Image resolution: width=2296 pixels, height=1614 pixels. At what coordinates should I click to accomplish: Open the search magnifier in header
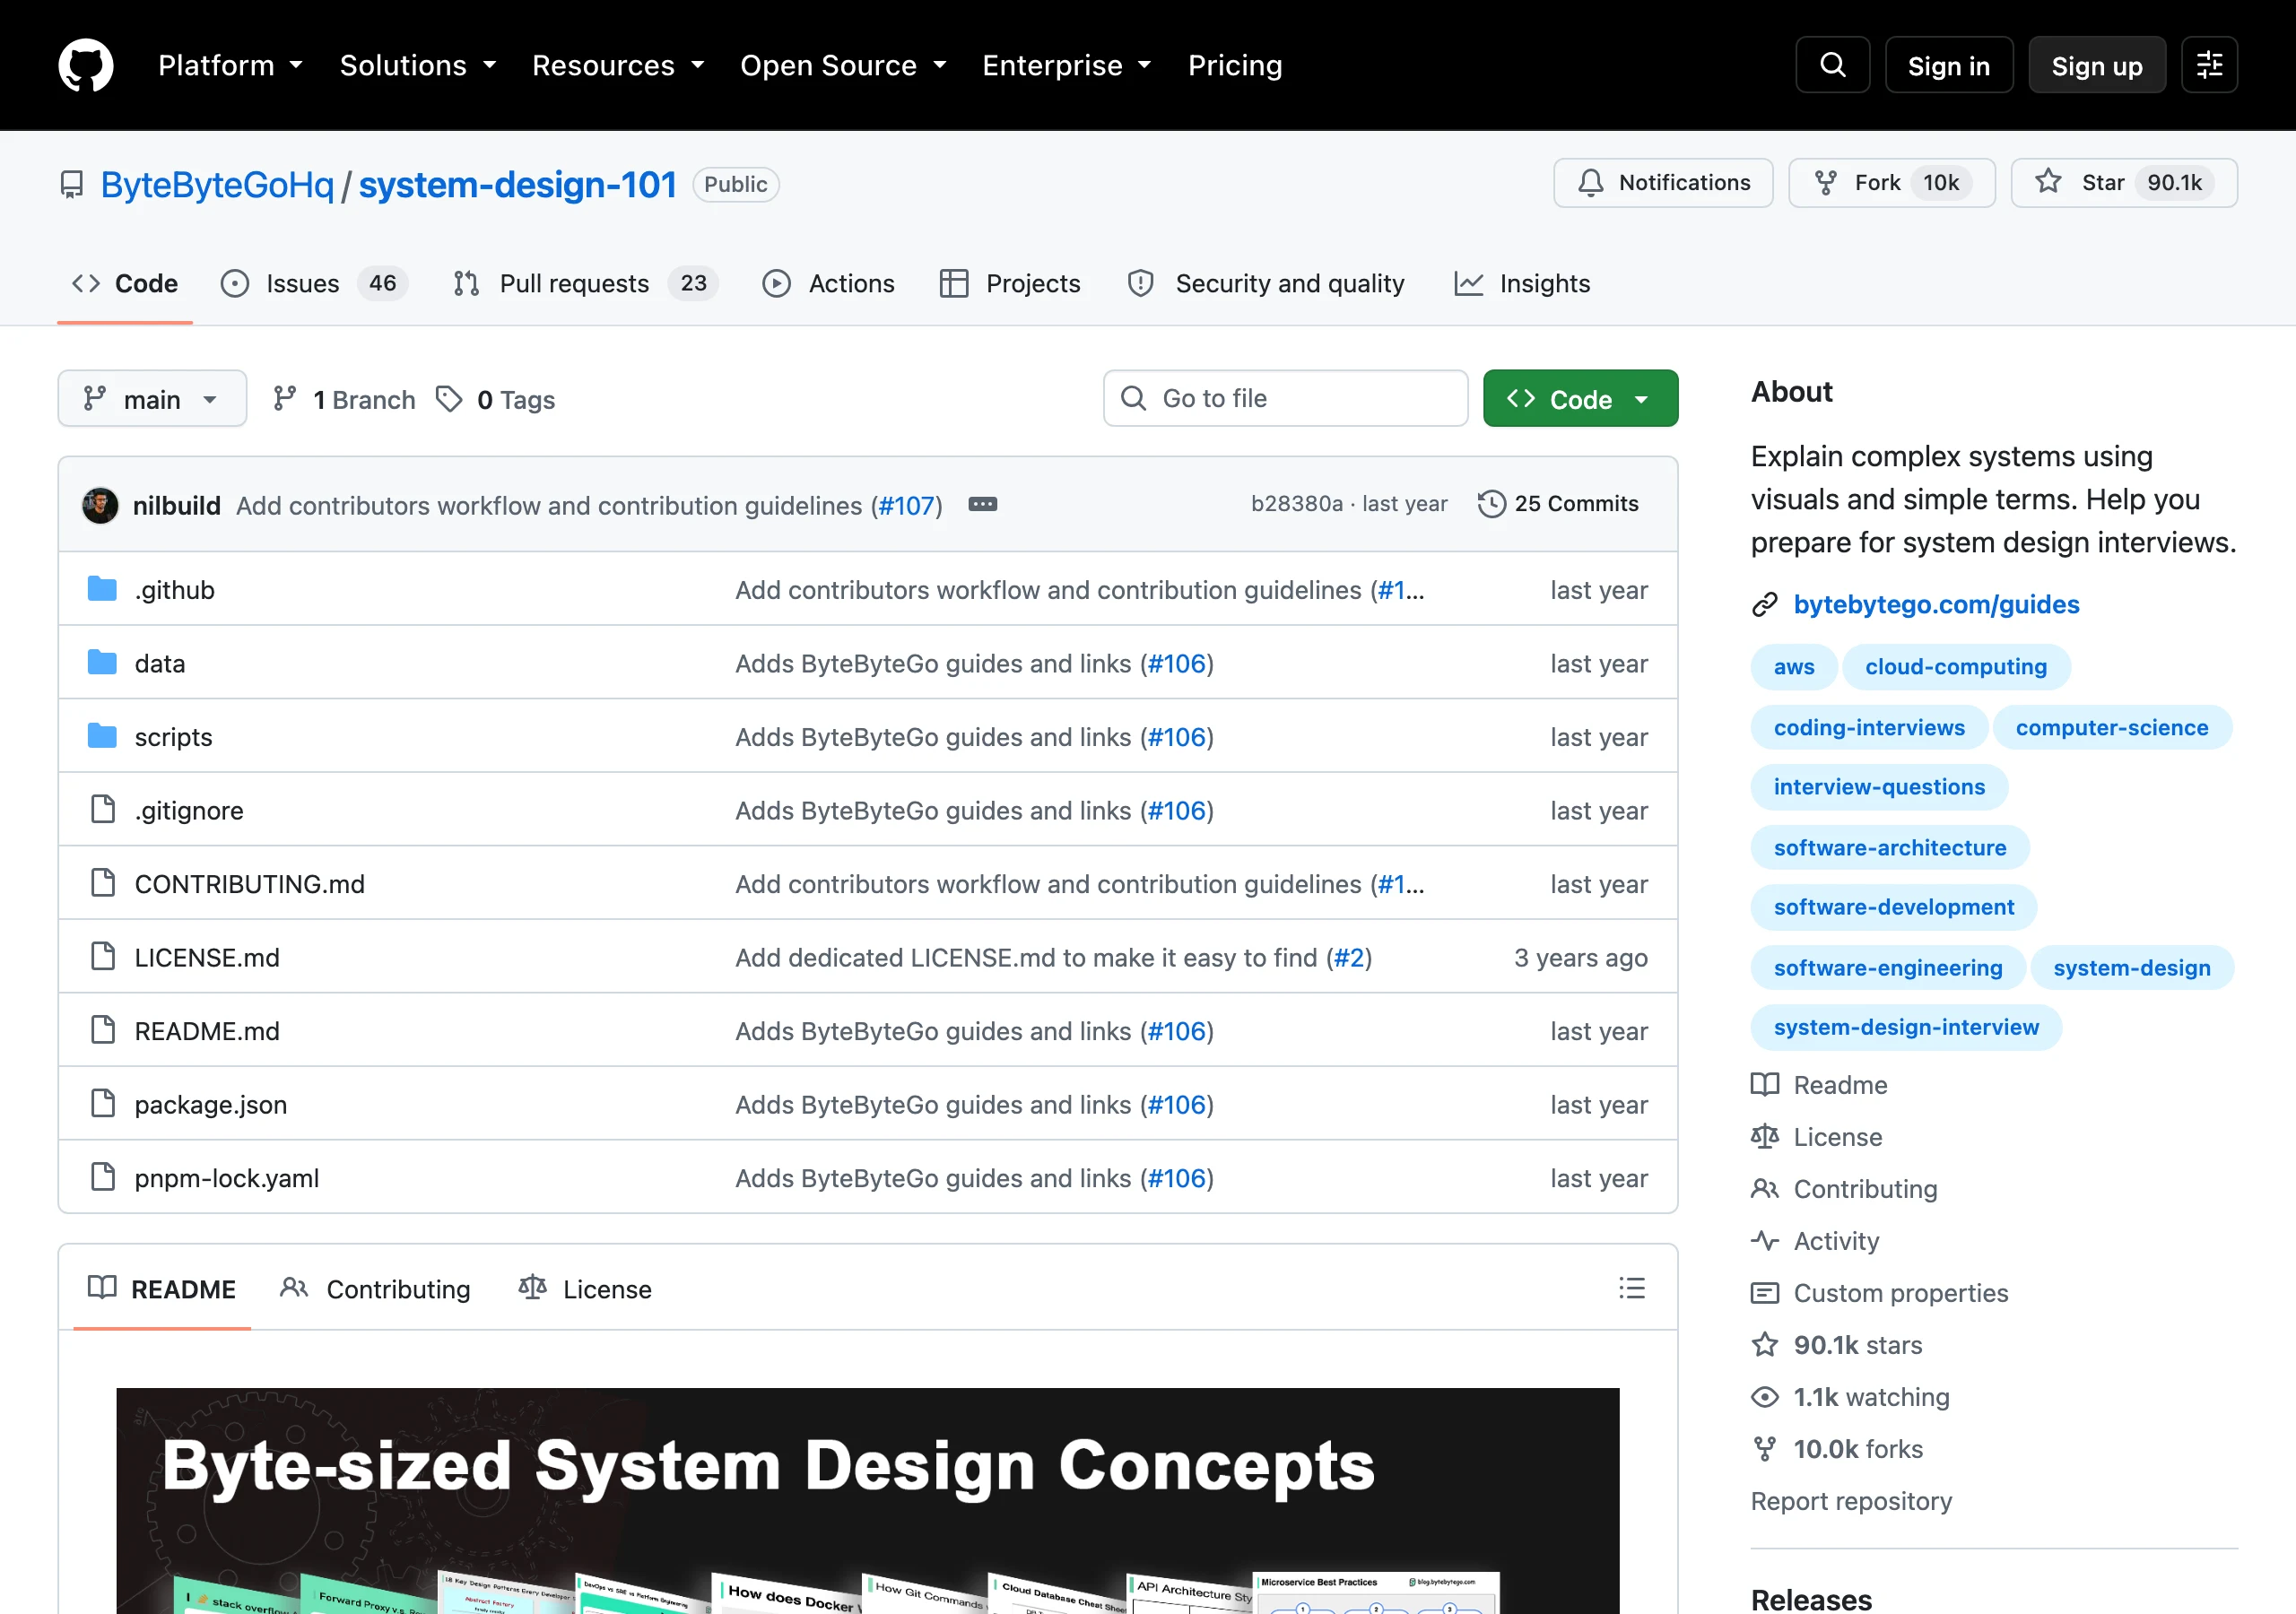point(1832,65)
